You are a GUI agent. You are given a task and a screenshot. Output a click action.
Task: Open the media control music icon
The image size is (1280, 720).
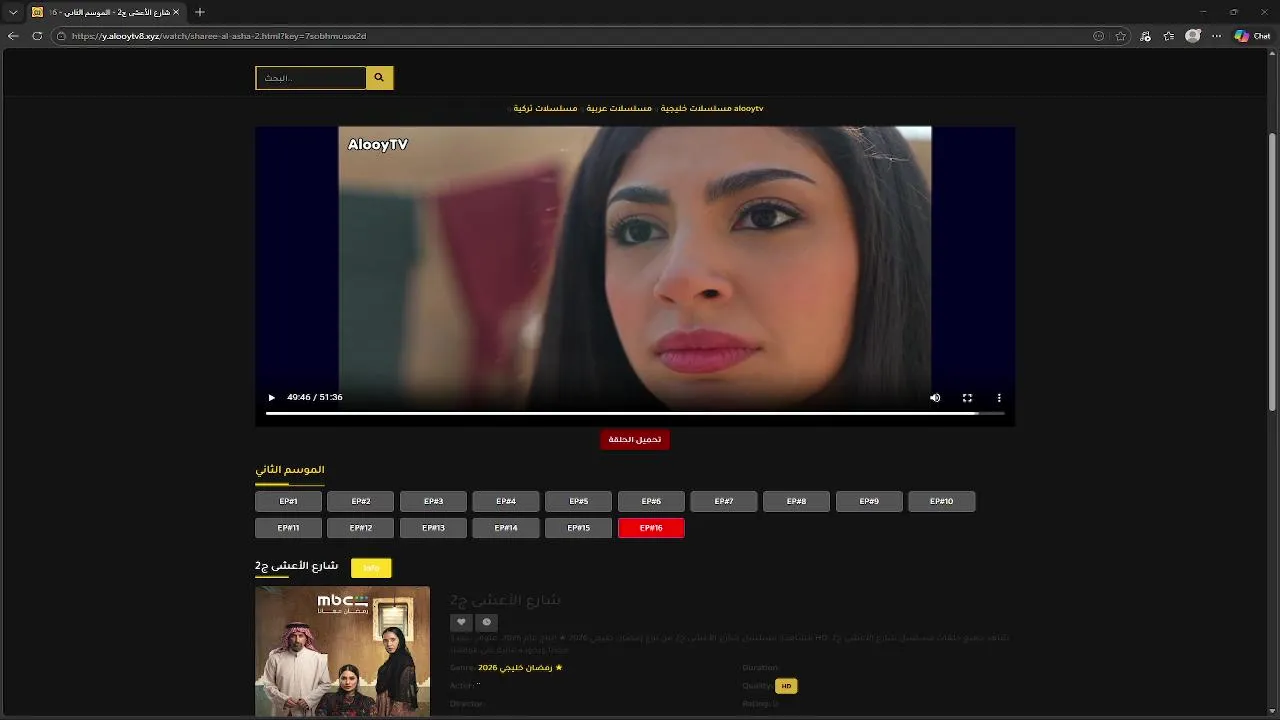coord(1145,36)
